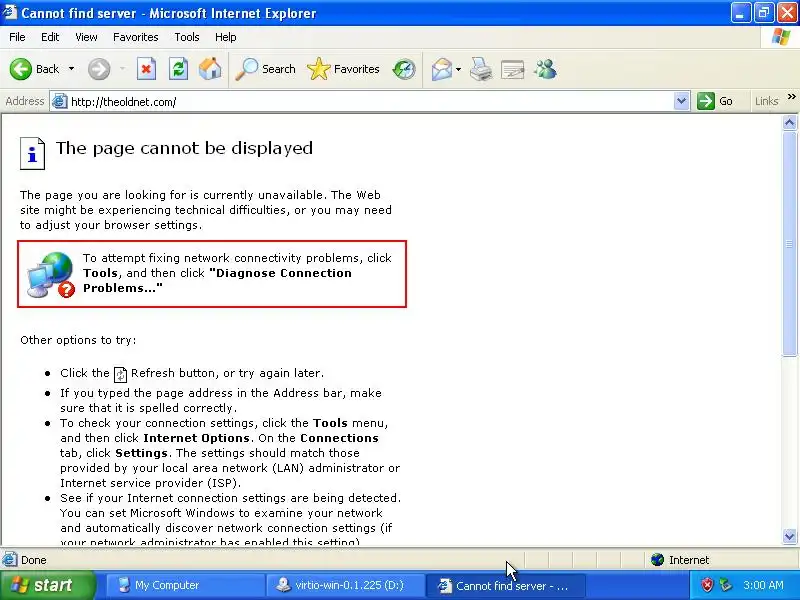Click the Windows Start button
Screen dimensions: 800x600
click(x=48, y=585)
